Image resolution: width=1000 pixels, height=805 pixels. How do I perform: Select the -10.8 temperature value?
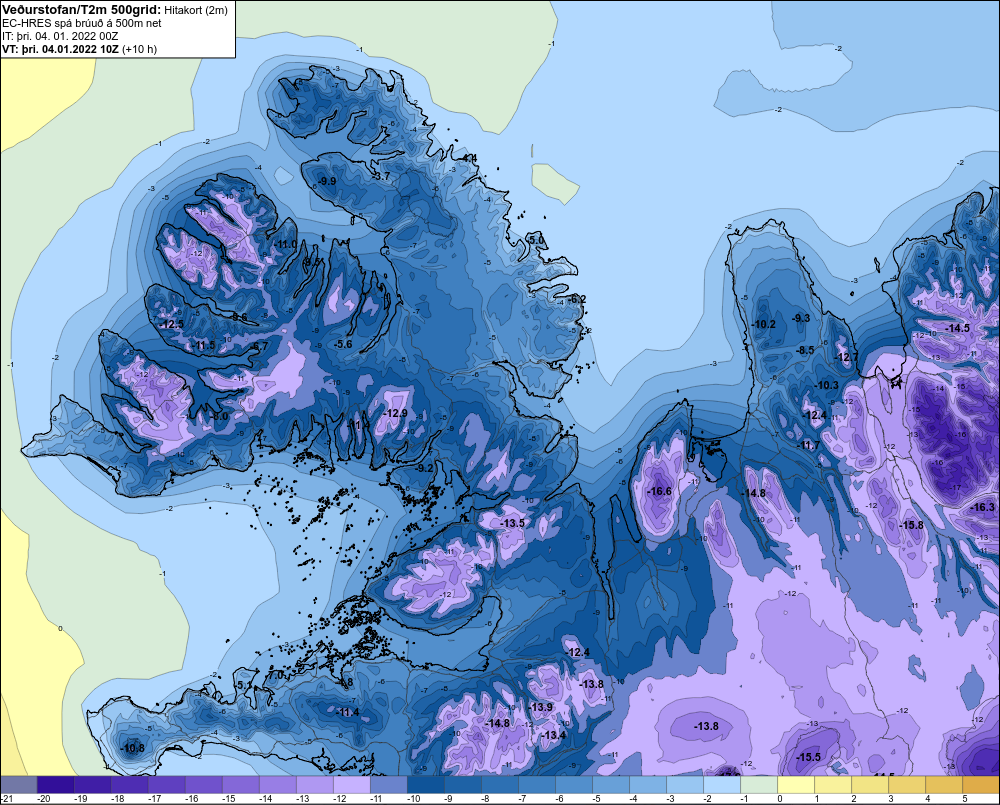133,748
